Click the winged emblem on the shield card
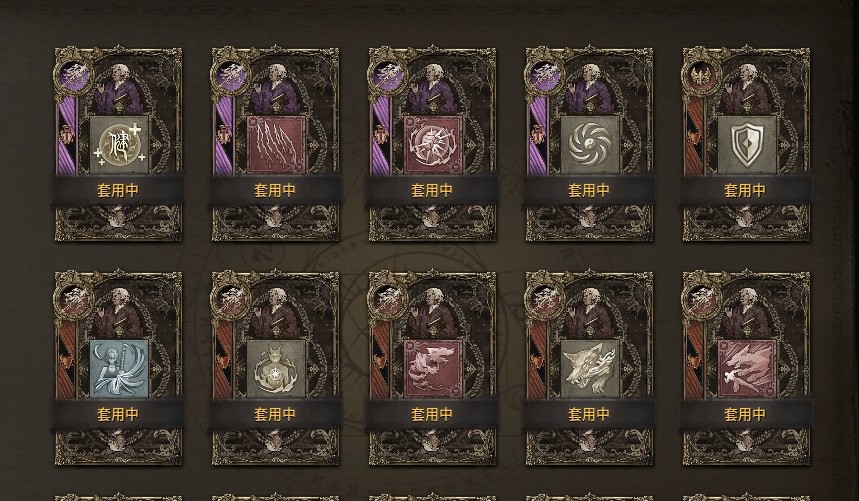Viewport: 859px width, 501px height. coord(701,76)
